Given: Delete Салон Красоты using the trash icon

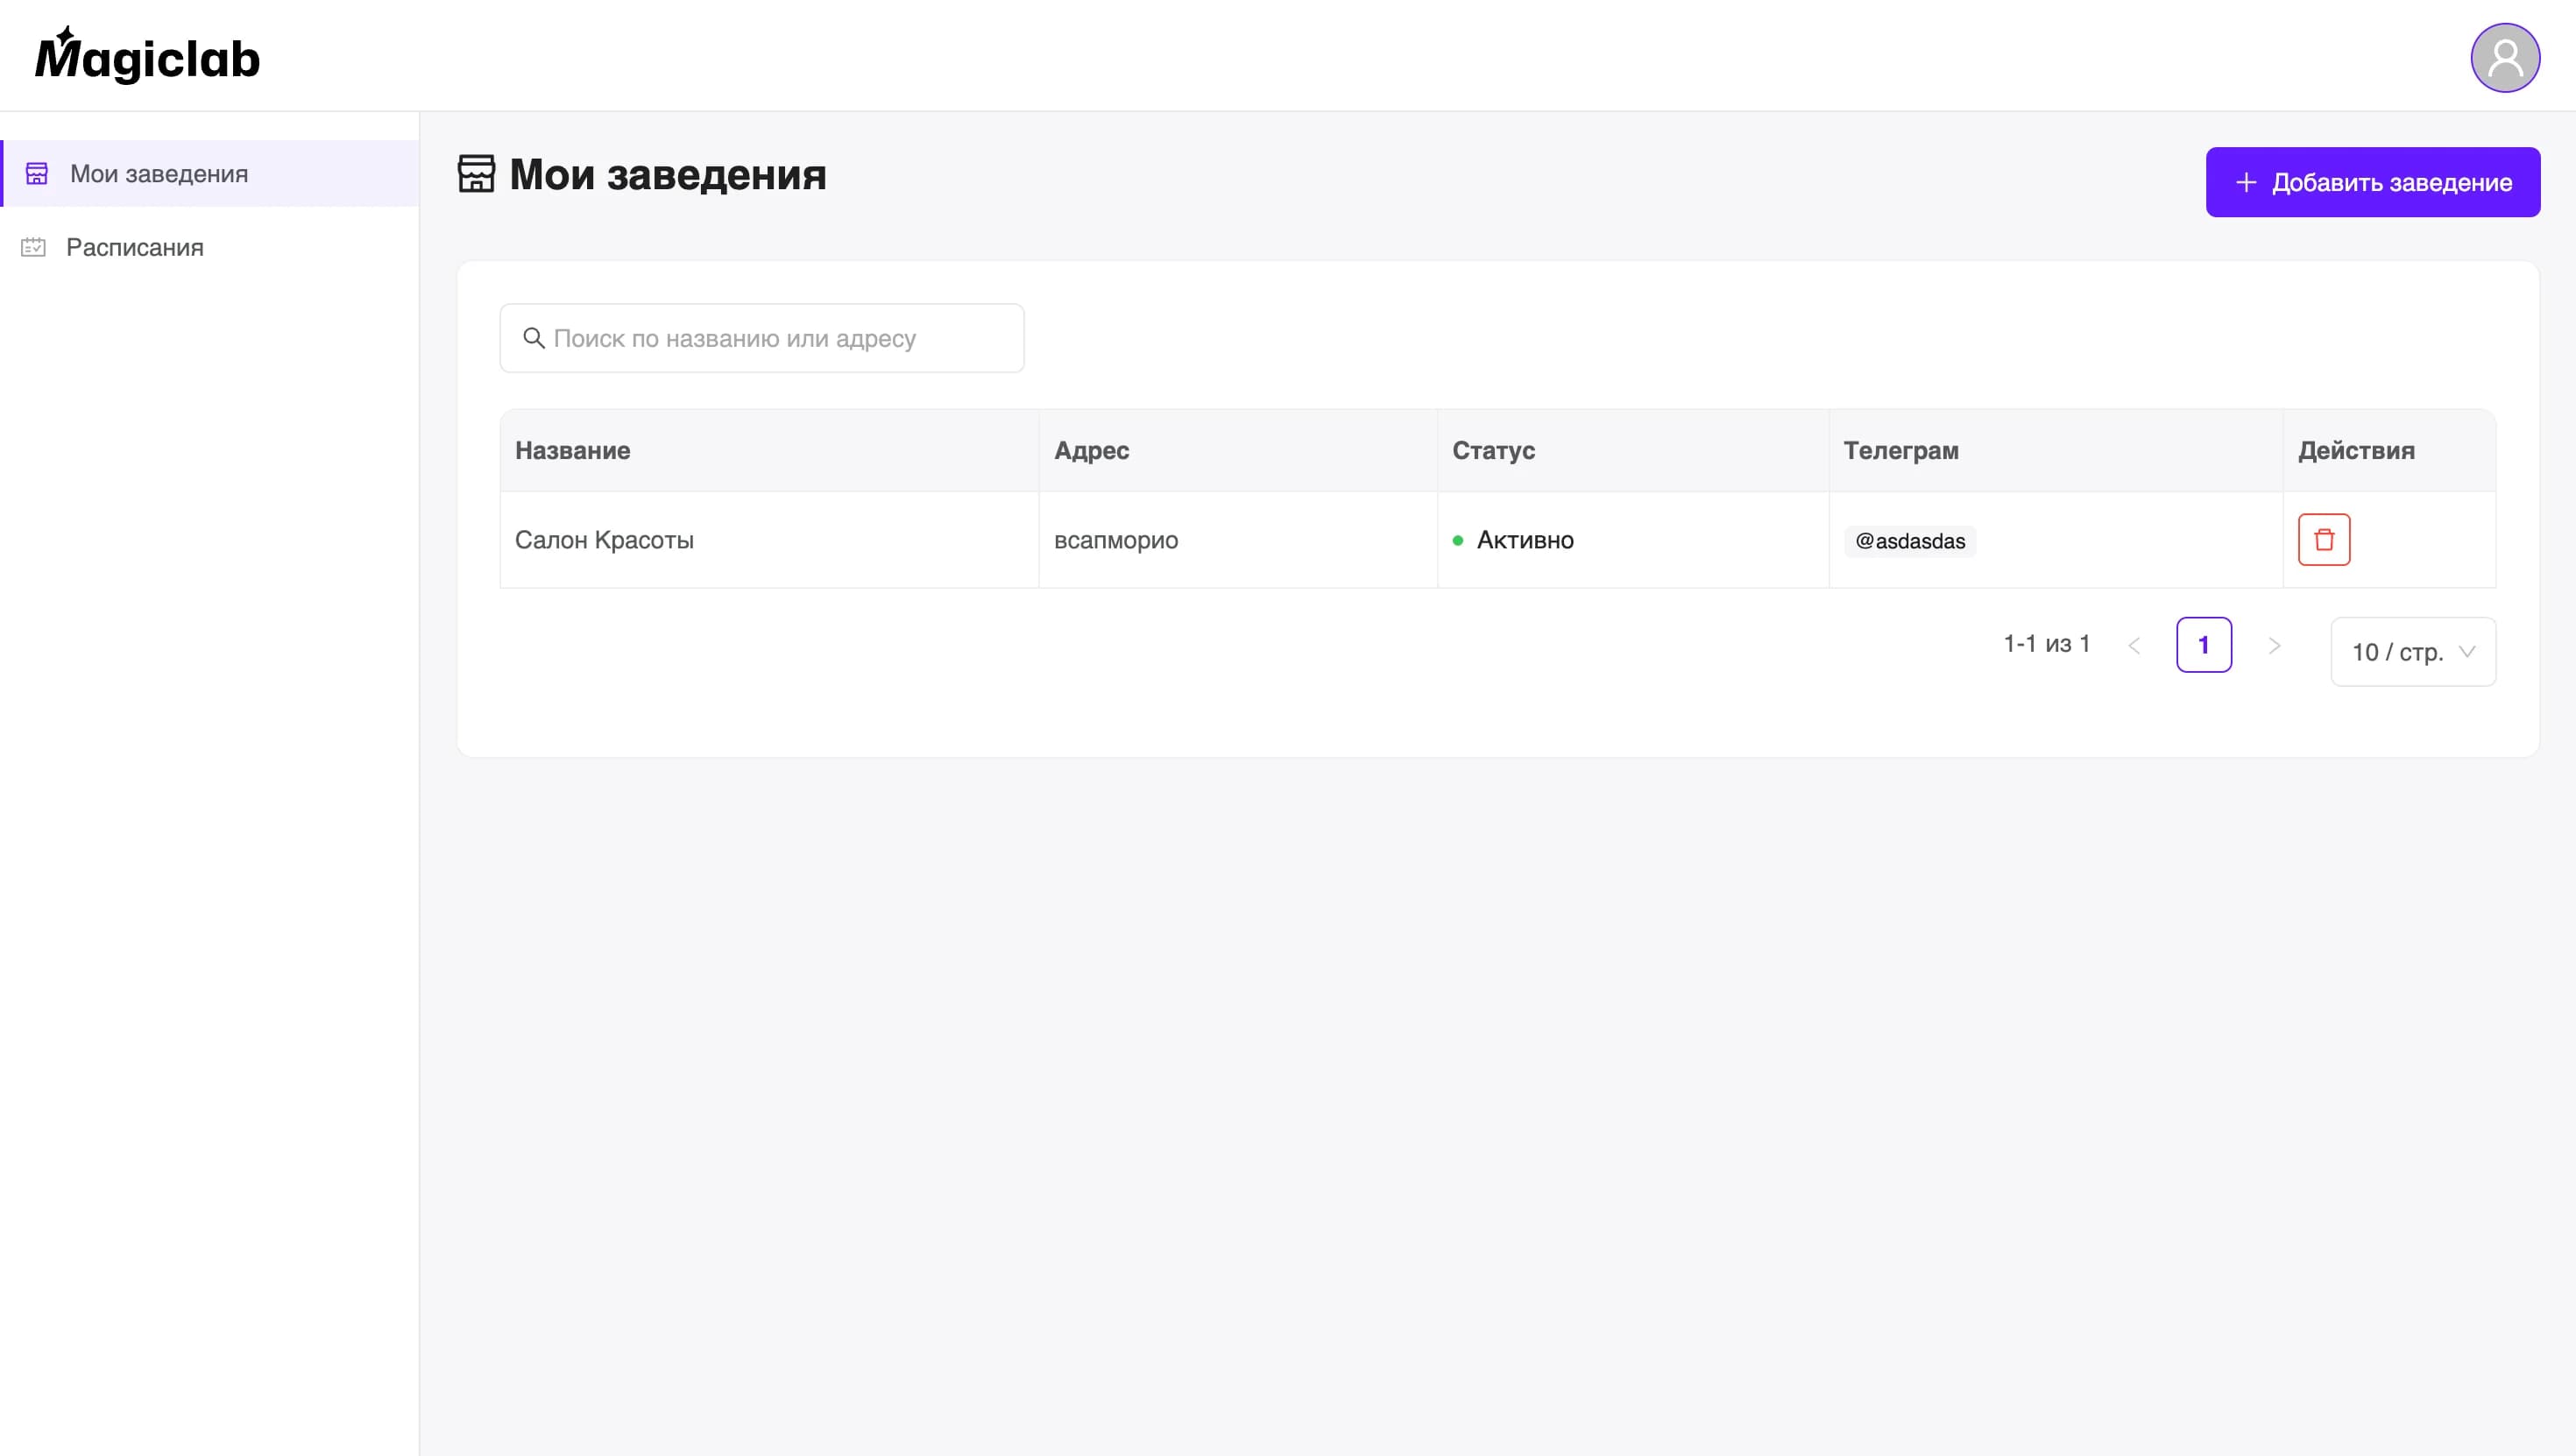Looking at the screenshot, I should tap(2324, 539).
